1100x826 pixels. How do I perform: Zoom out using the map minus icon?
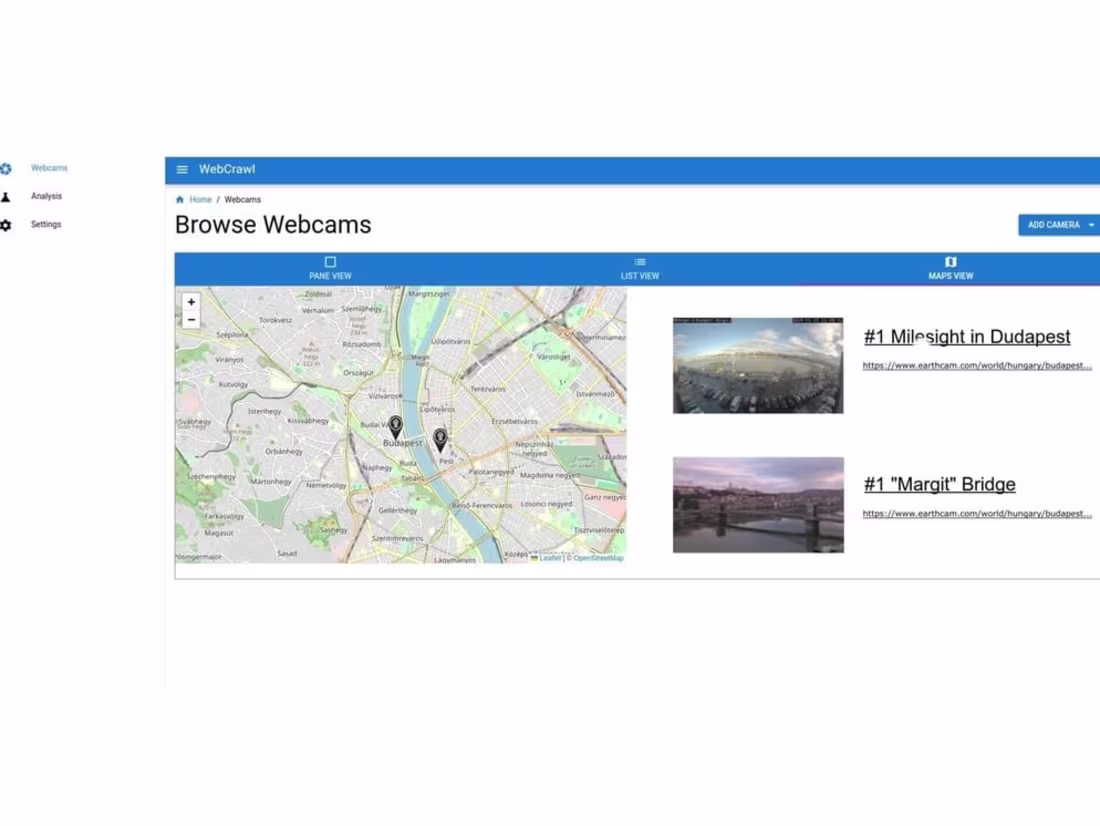click(191, 319)
